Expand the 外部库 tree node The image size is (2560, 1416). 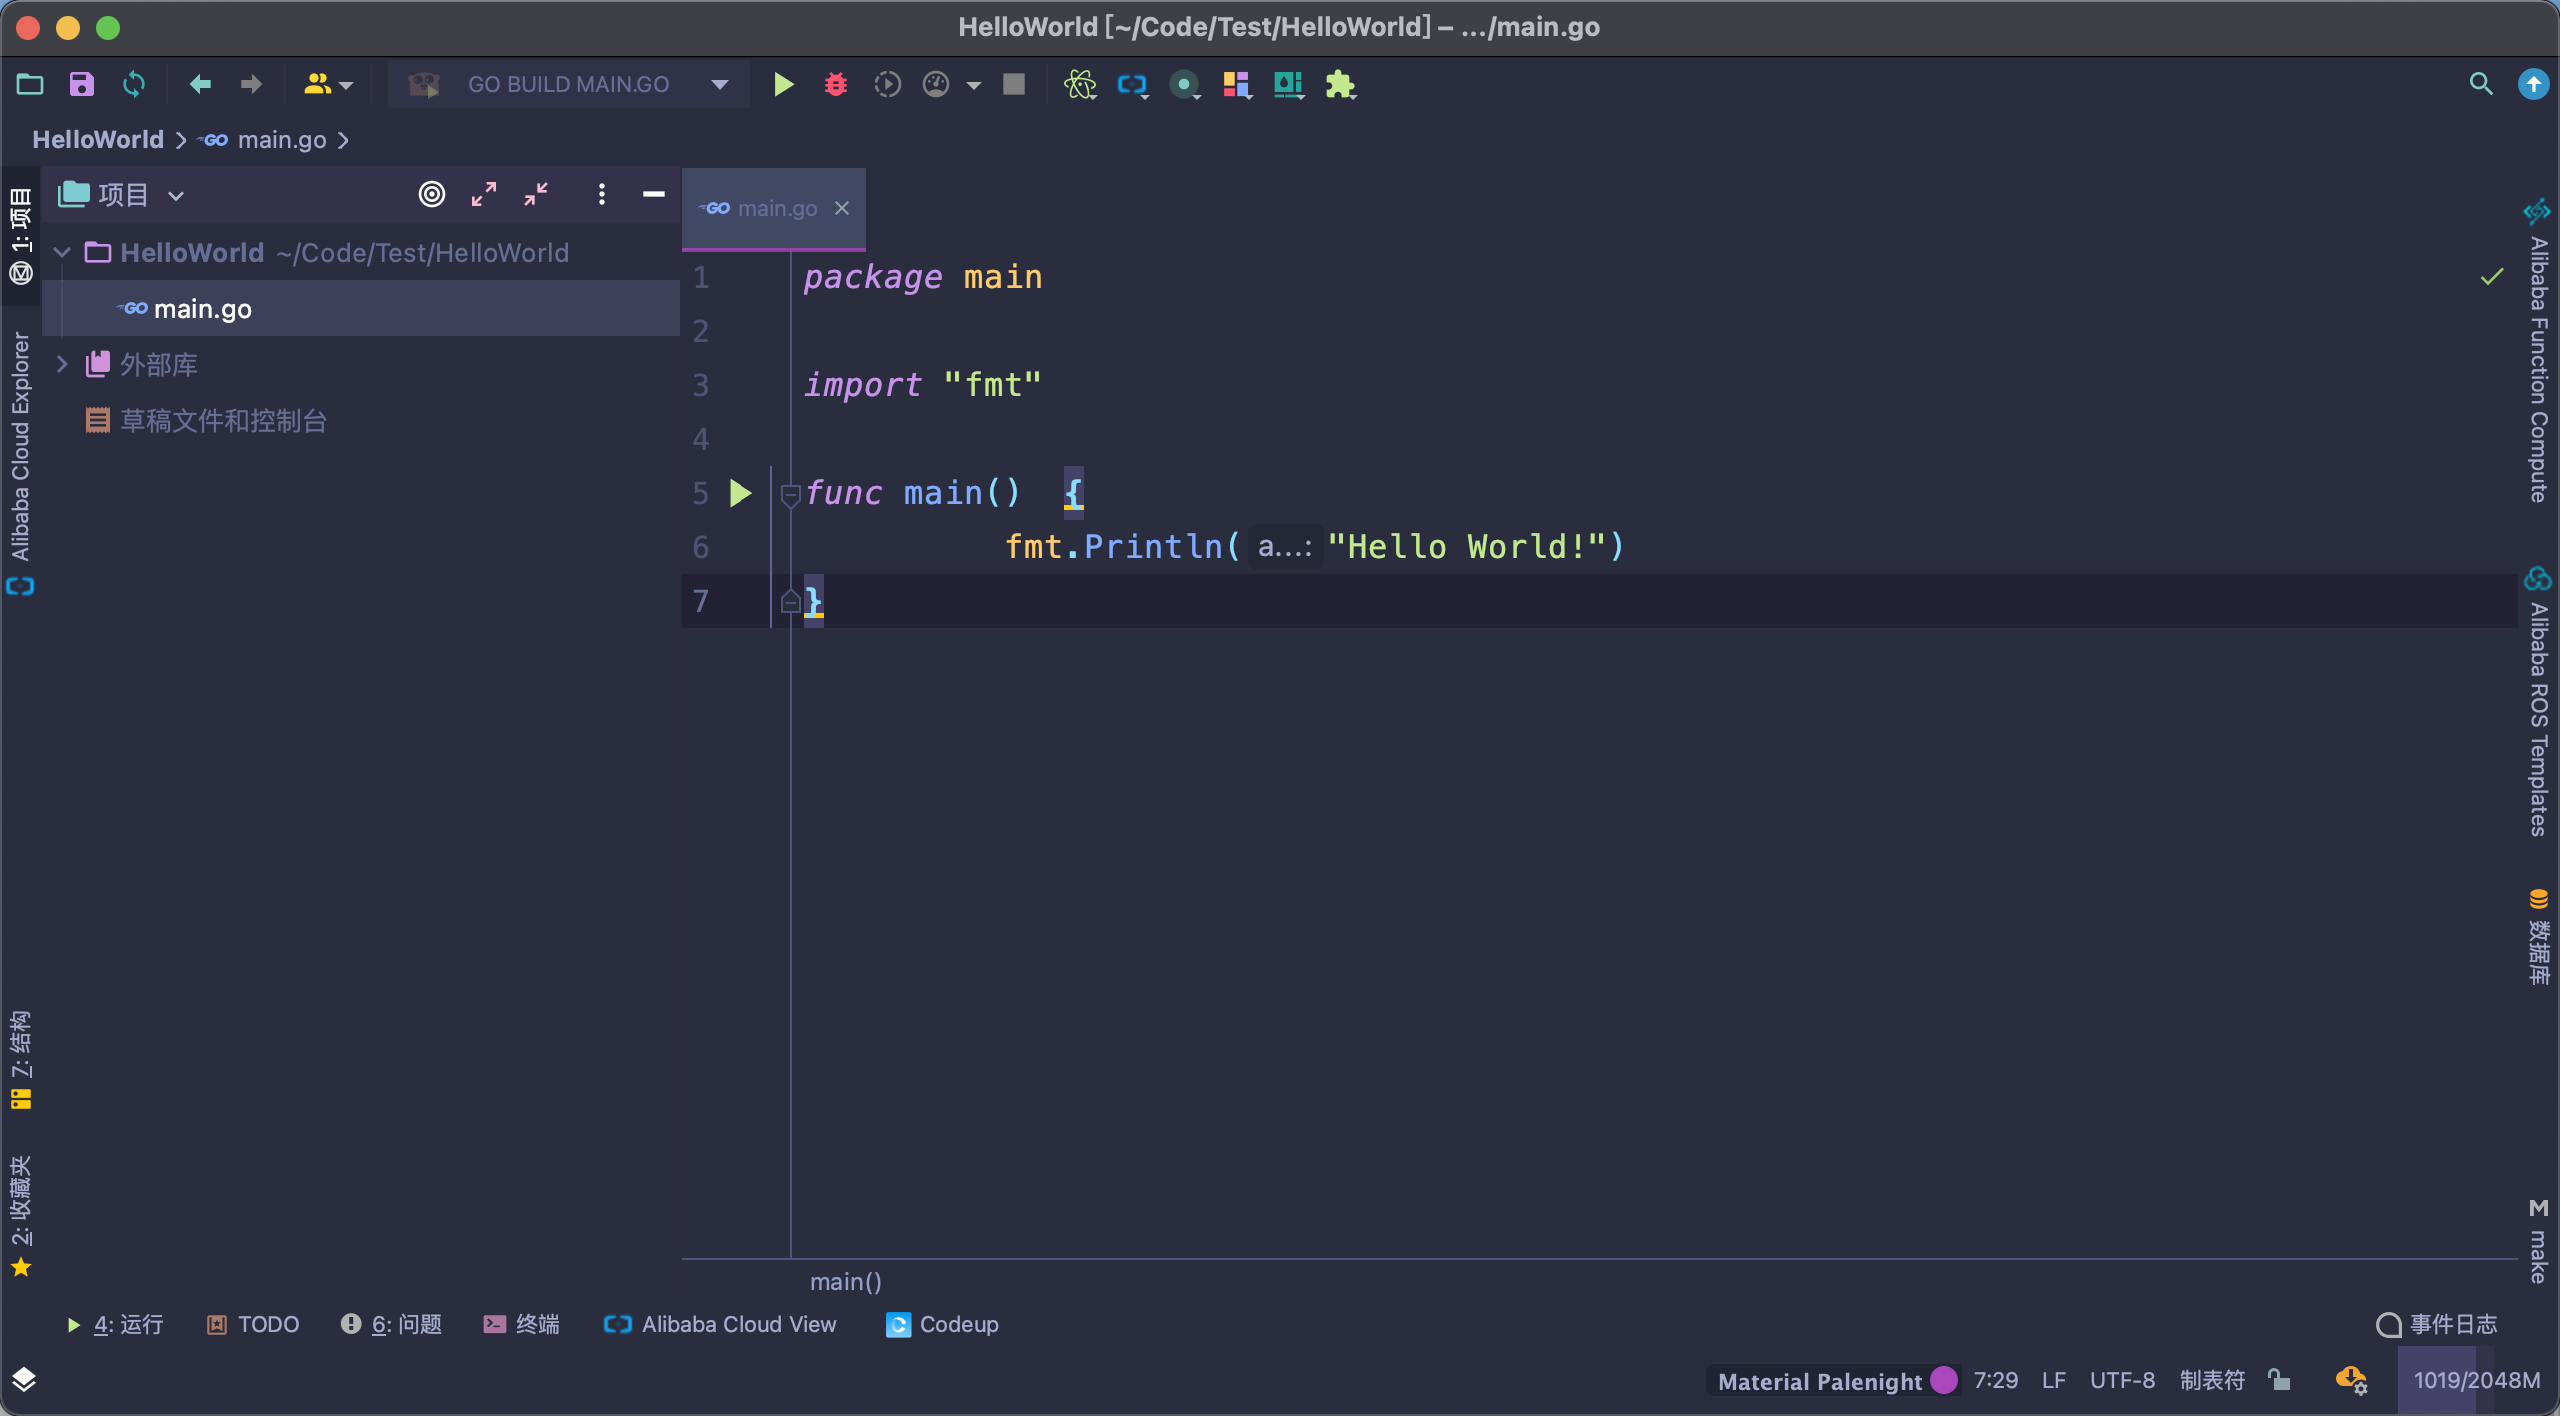(x=62, y=364)
